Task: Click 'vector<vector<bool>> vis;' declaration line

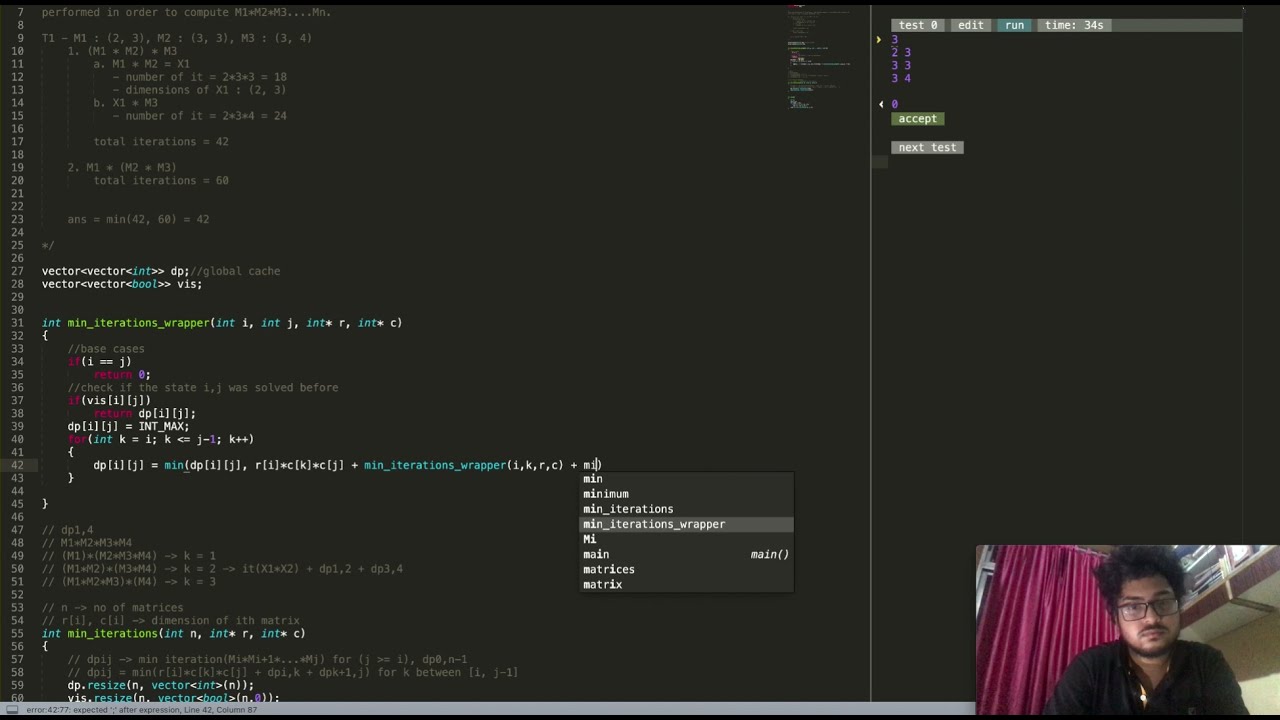Action: click(x=122, y=284)
